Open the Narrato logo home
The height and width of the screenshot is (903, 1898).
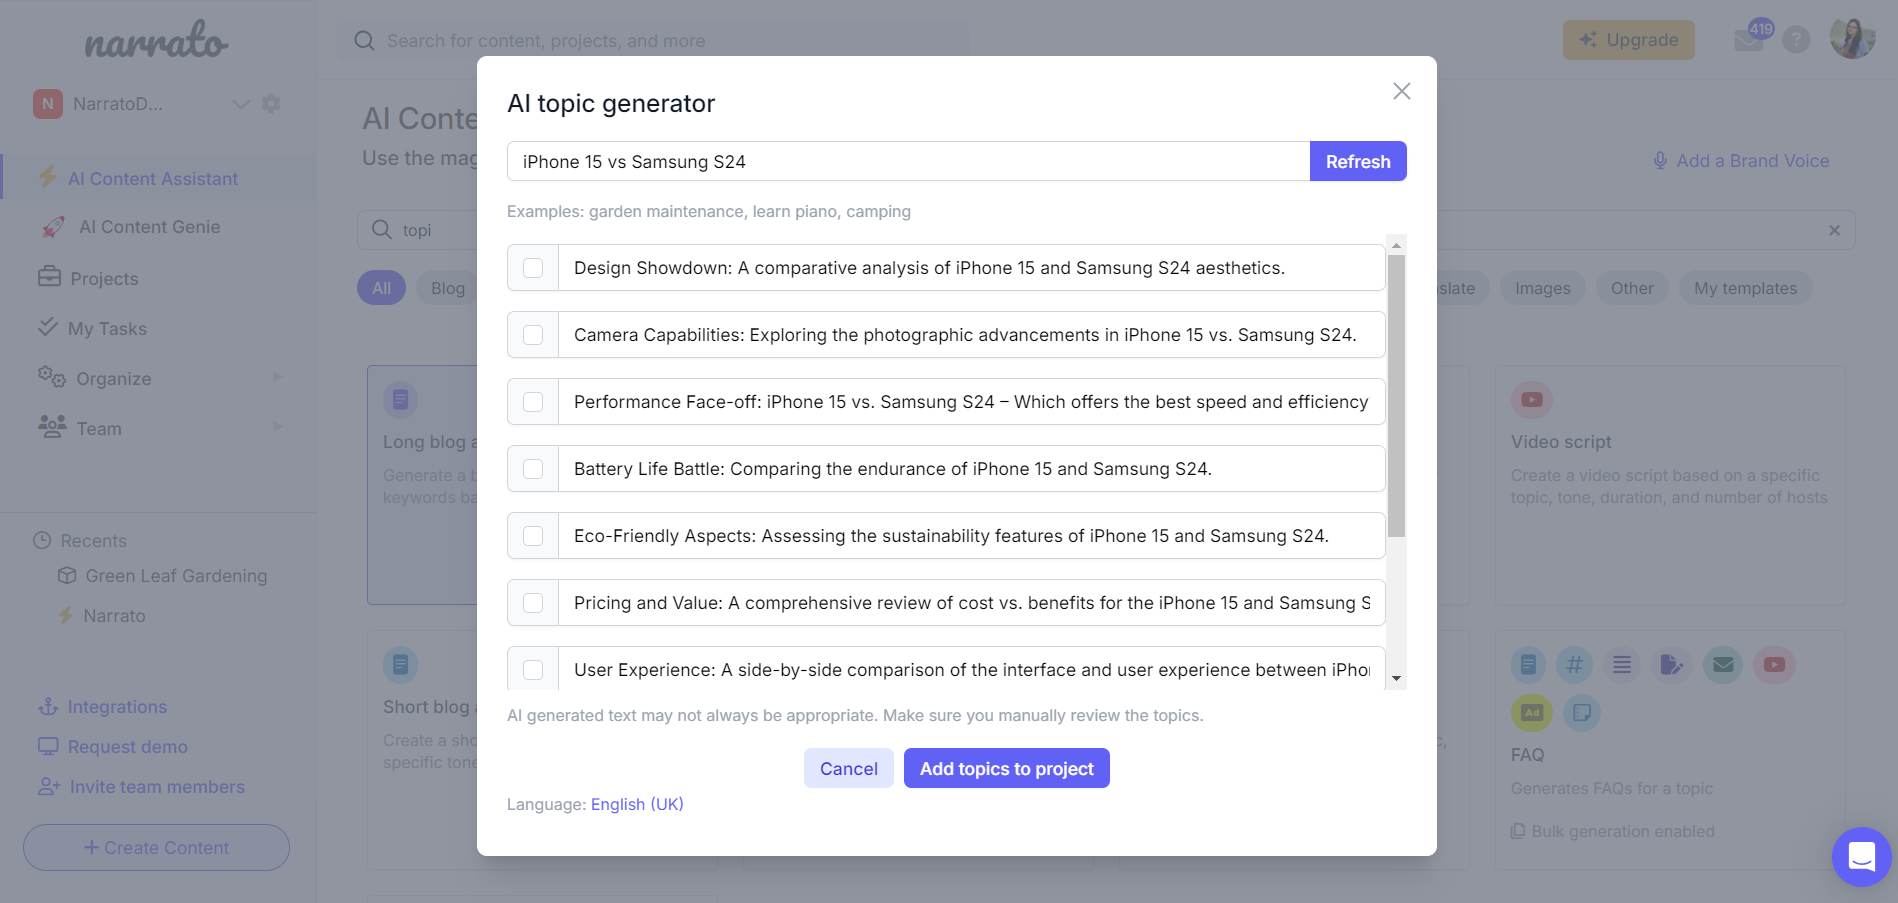[156, 41]
